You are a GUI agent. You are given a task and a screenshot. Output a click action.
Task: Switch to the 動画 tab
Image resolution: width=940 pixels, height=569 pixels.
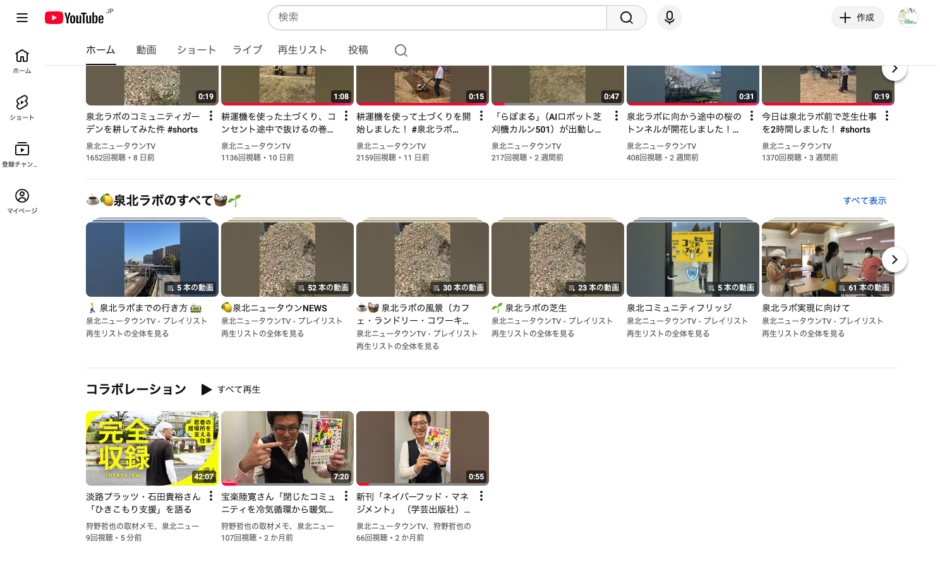coord(146,50)
